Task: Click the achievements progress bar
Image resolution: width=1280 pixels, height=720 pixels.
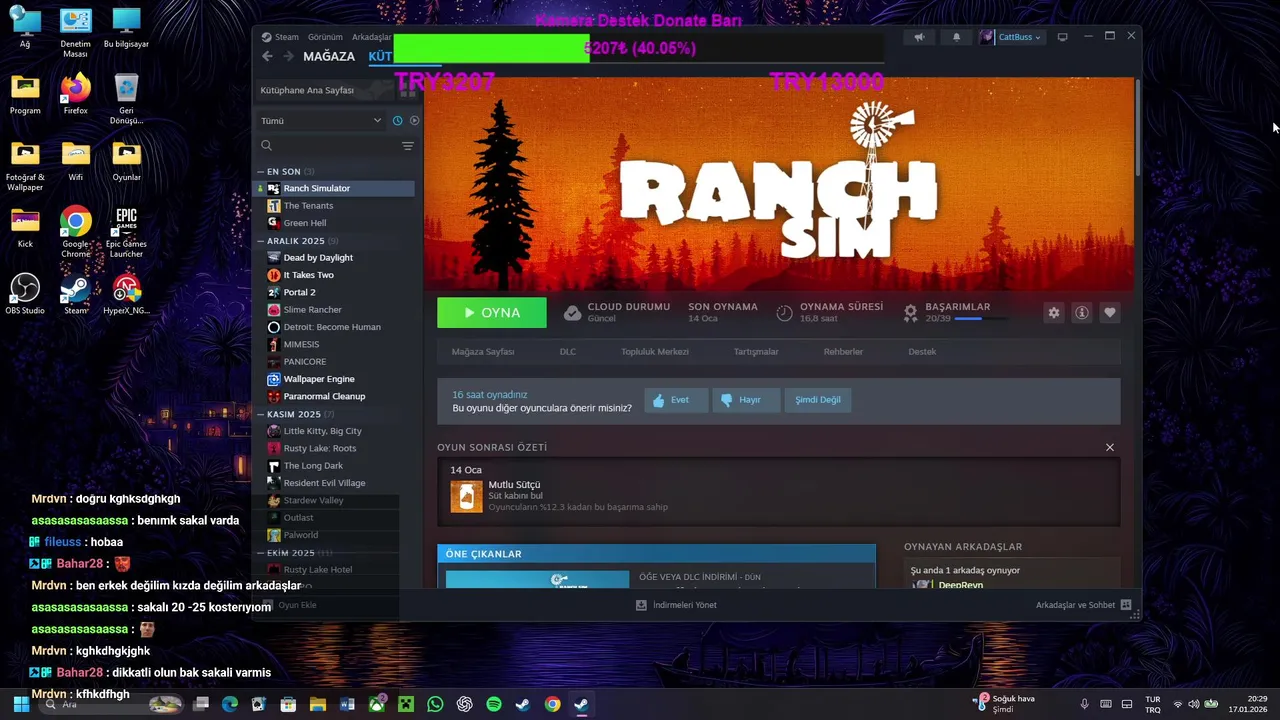Action: [x=980, y=319]
